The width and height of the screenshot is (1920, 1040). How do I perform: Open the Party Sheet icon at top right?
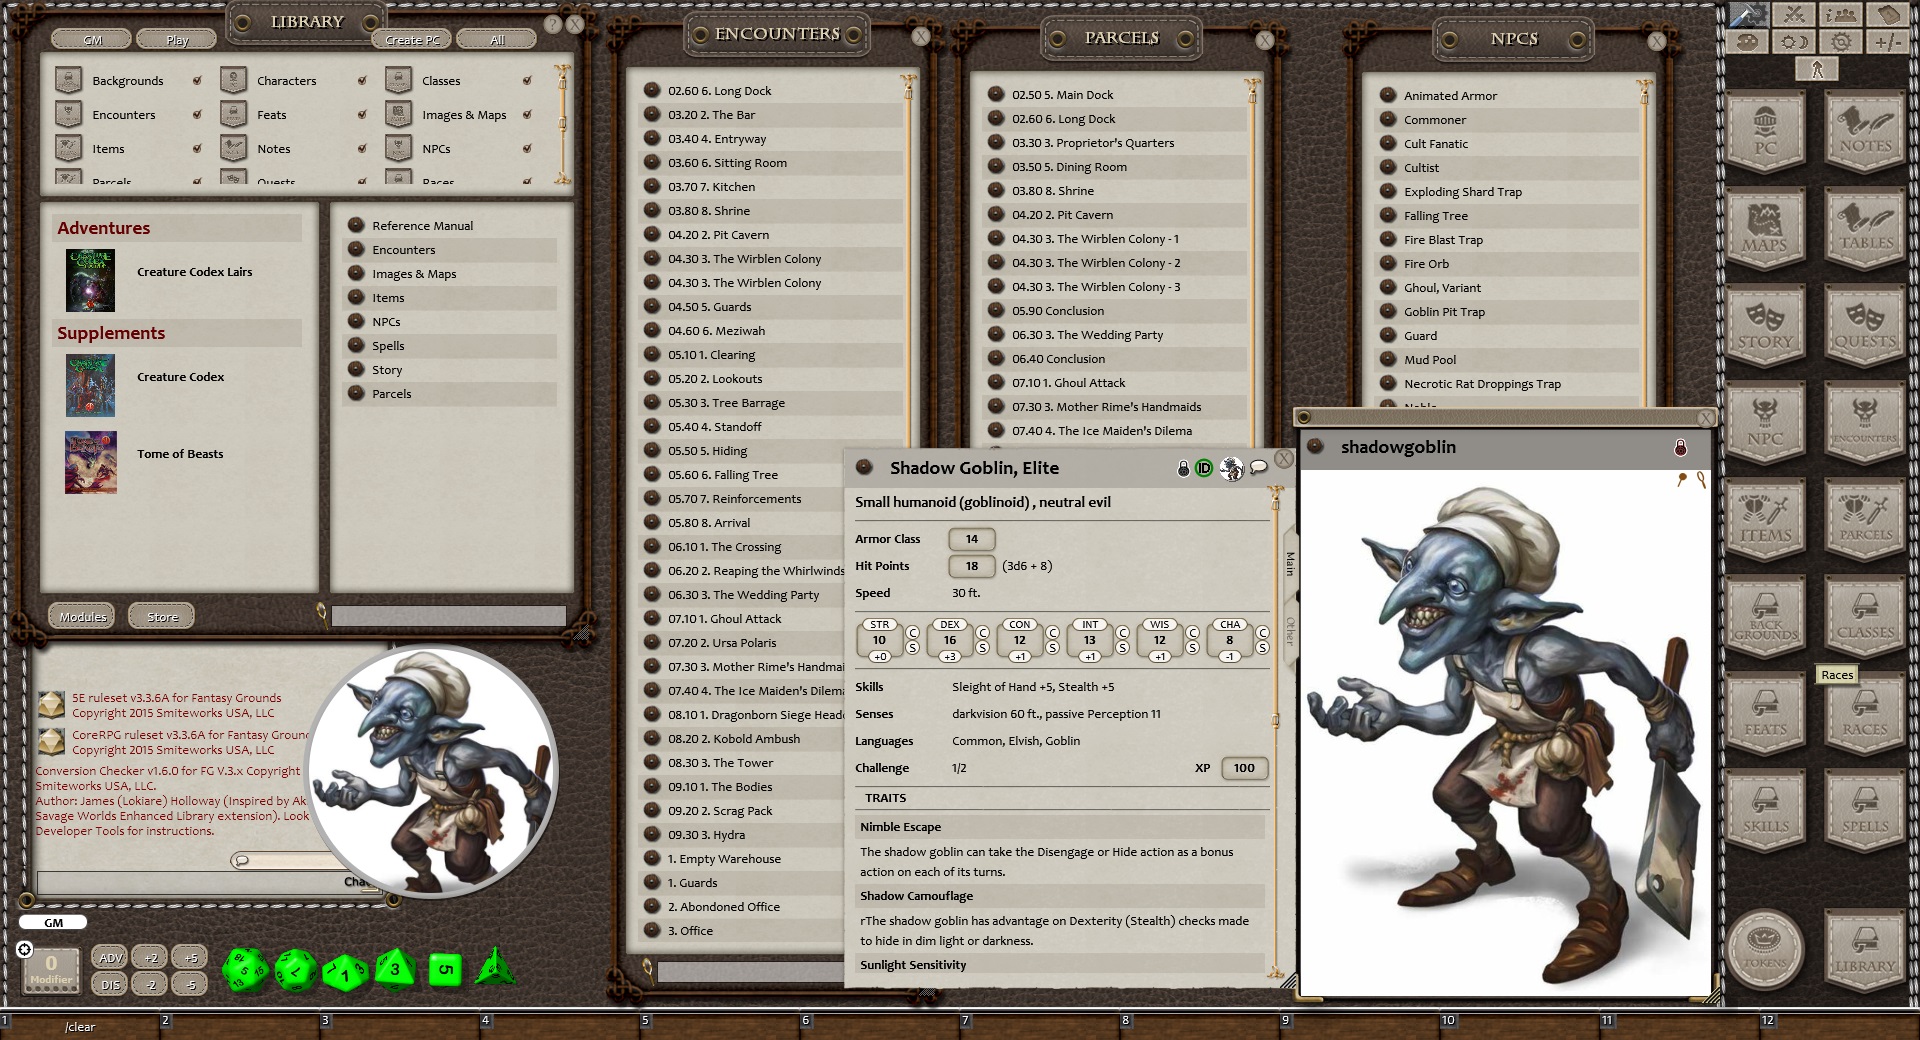point(1843,16)
